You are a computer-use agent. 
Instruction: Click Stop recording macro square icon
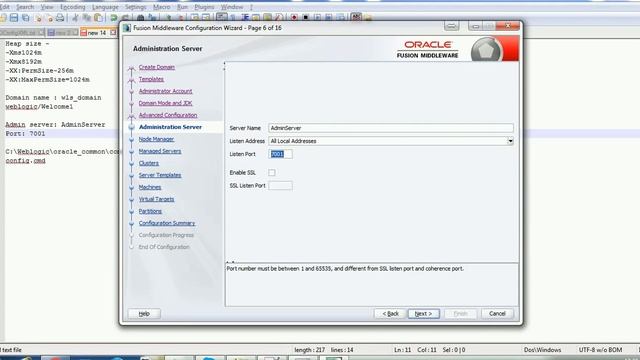coord(305,18)
